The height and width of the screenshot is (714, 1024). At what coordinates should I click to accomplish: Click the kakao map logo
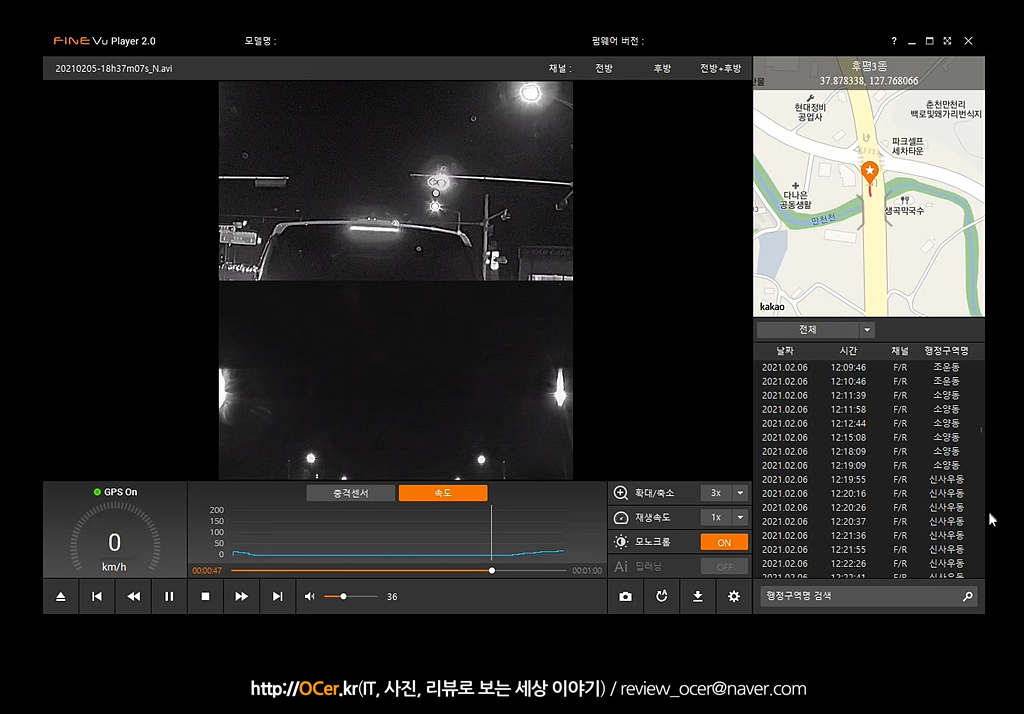772,307
